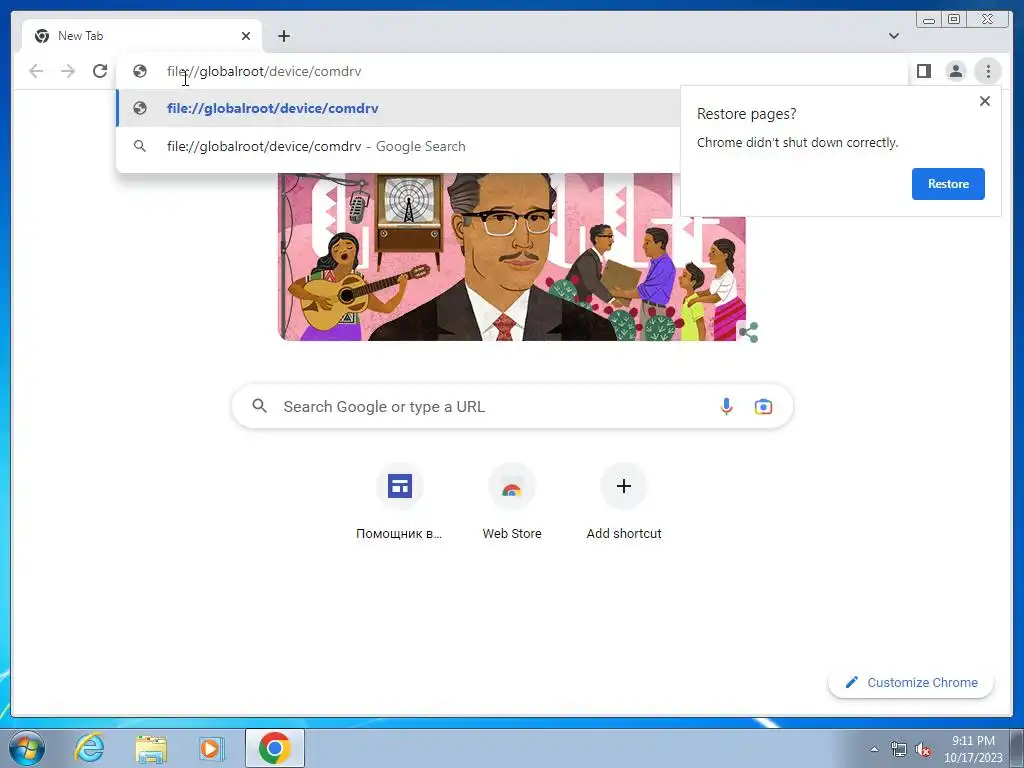
Task: Show hidden tray icons arrow
Action: tap(874, 749)
